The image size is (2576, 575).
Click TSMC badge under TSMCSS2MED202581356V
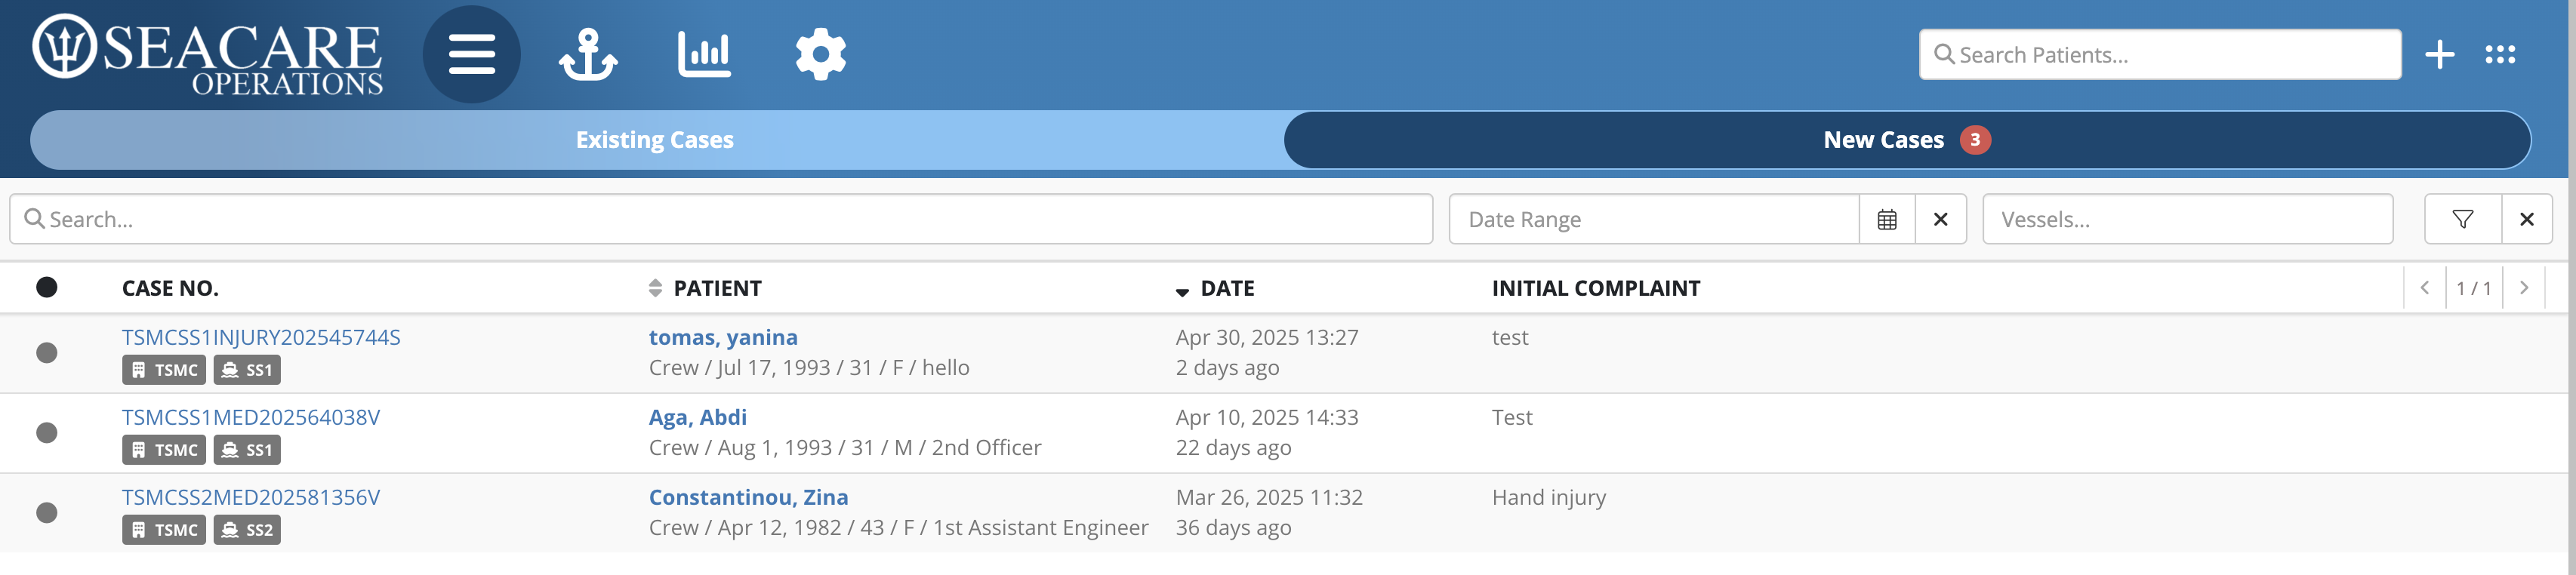pos(164,530)
